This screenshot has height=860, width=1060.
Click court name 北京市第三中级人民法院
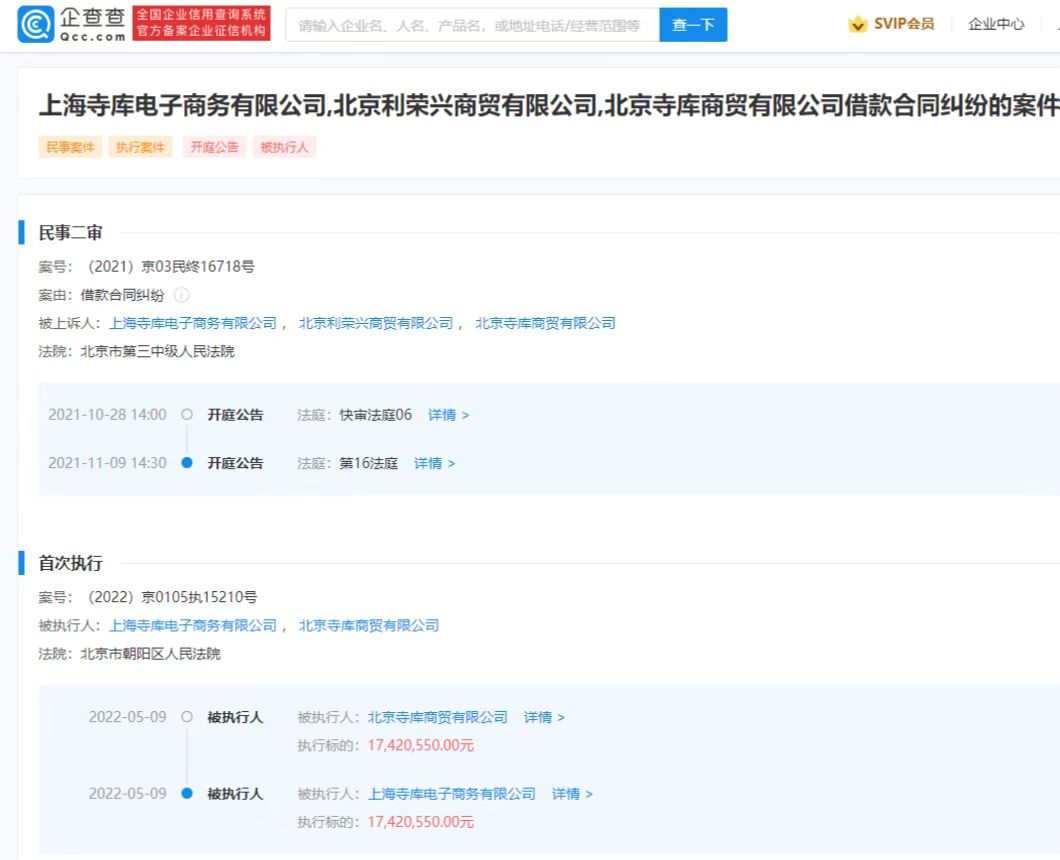[158, 352]
